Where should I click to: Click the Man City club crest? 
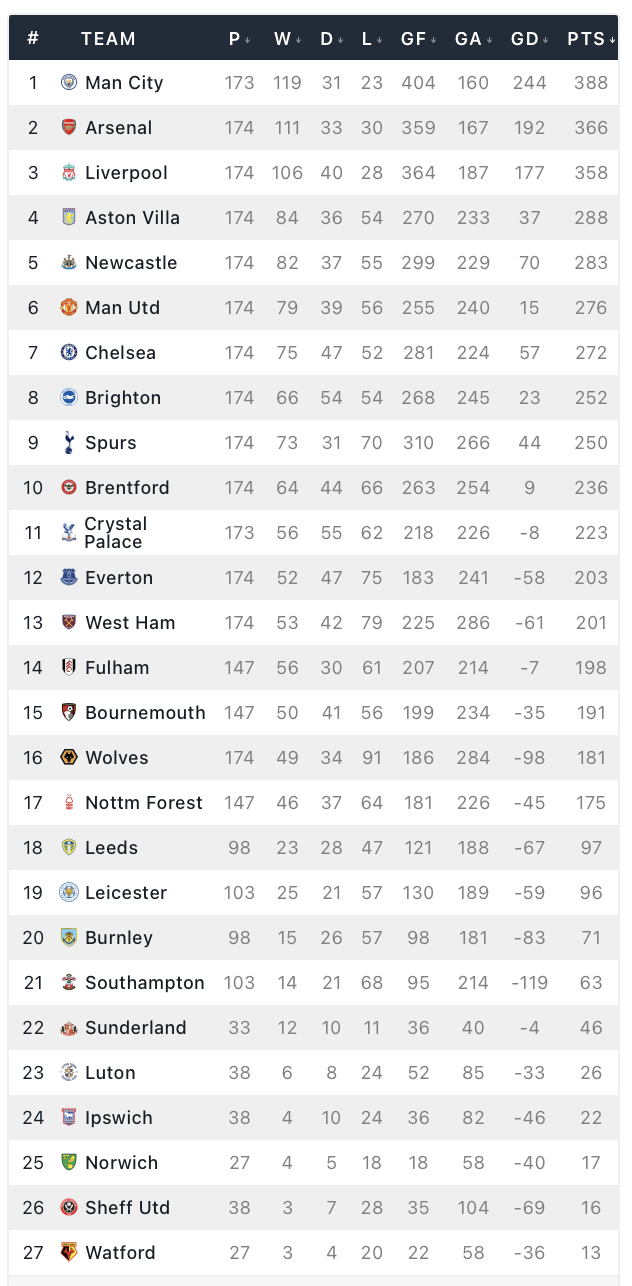pyautogui.click(x=69, y=82)
